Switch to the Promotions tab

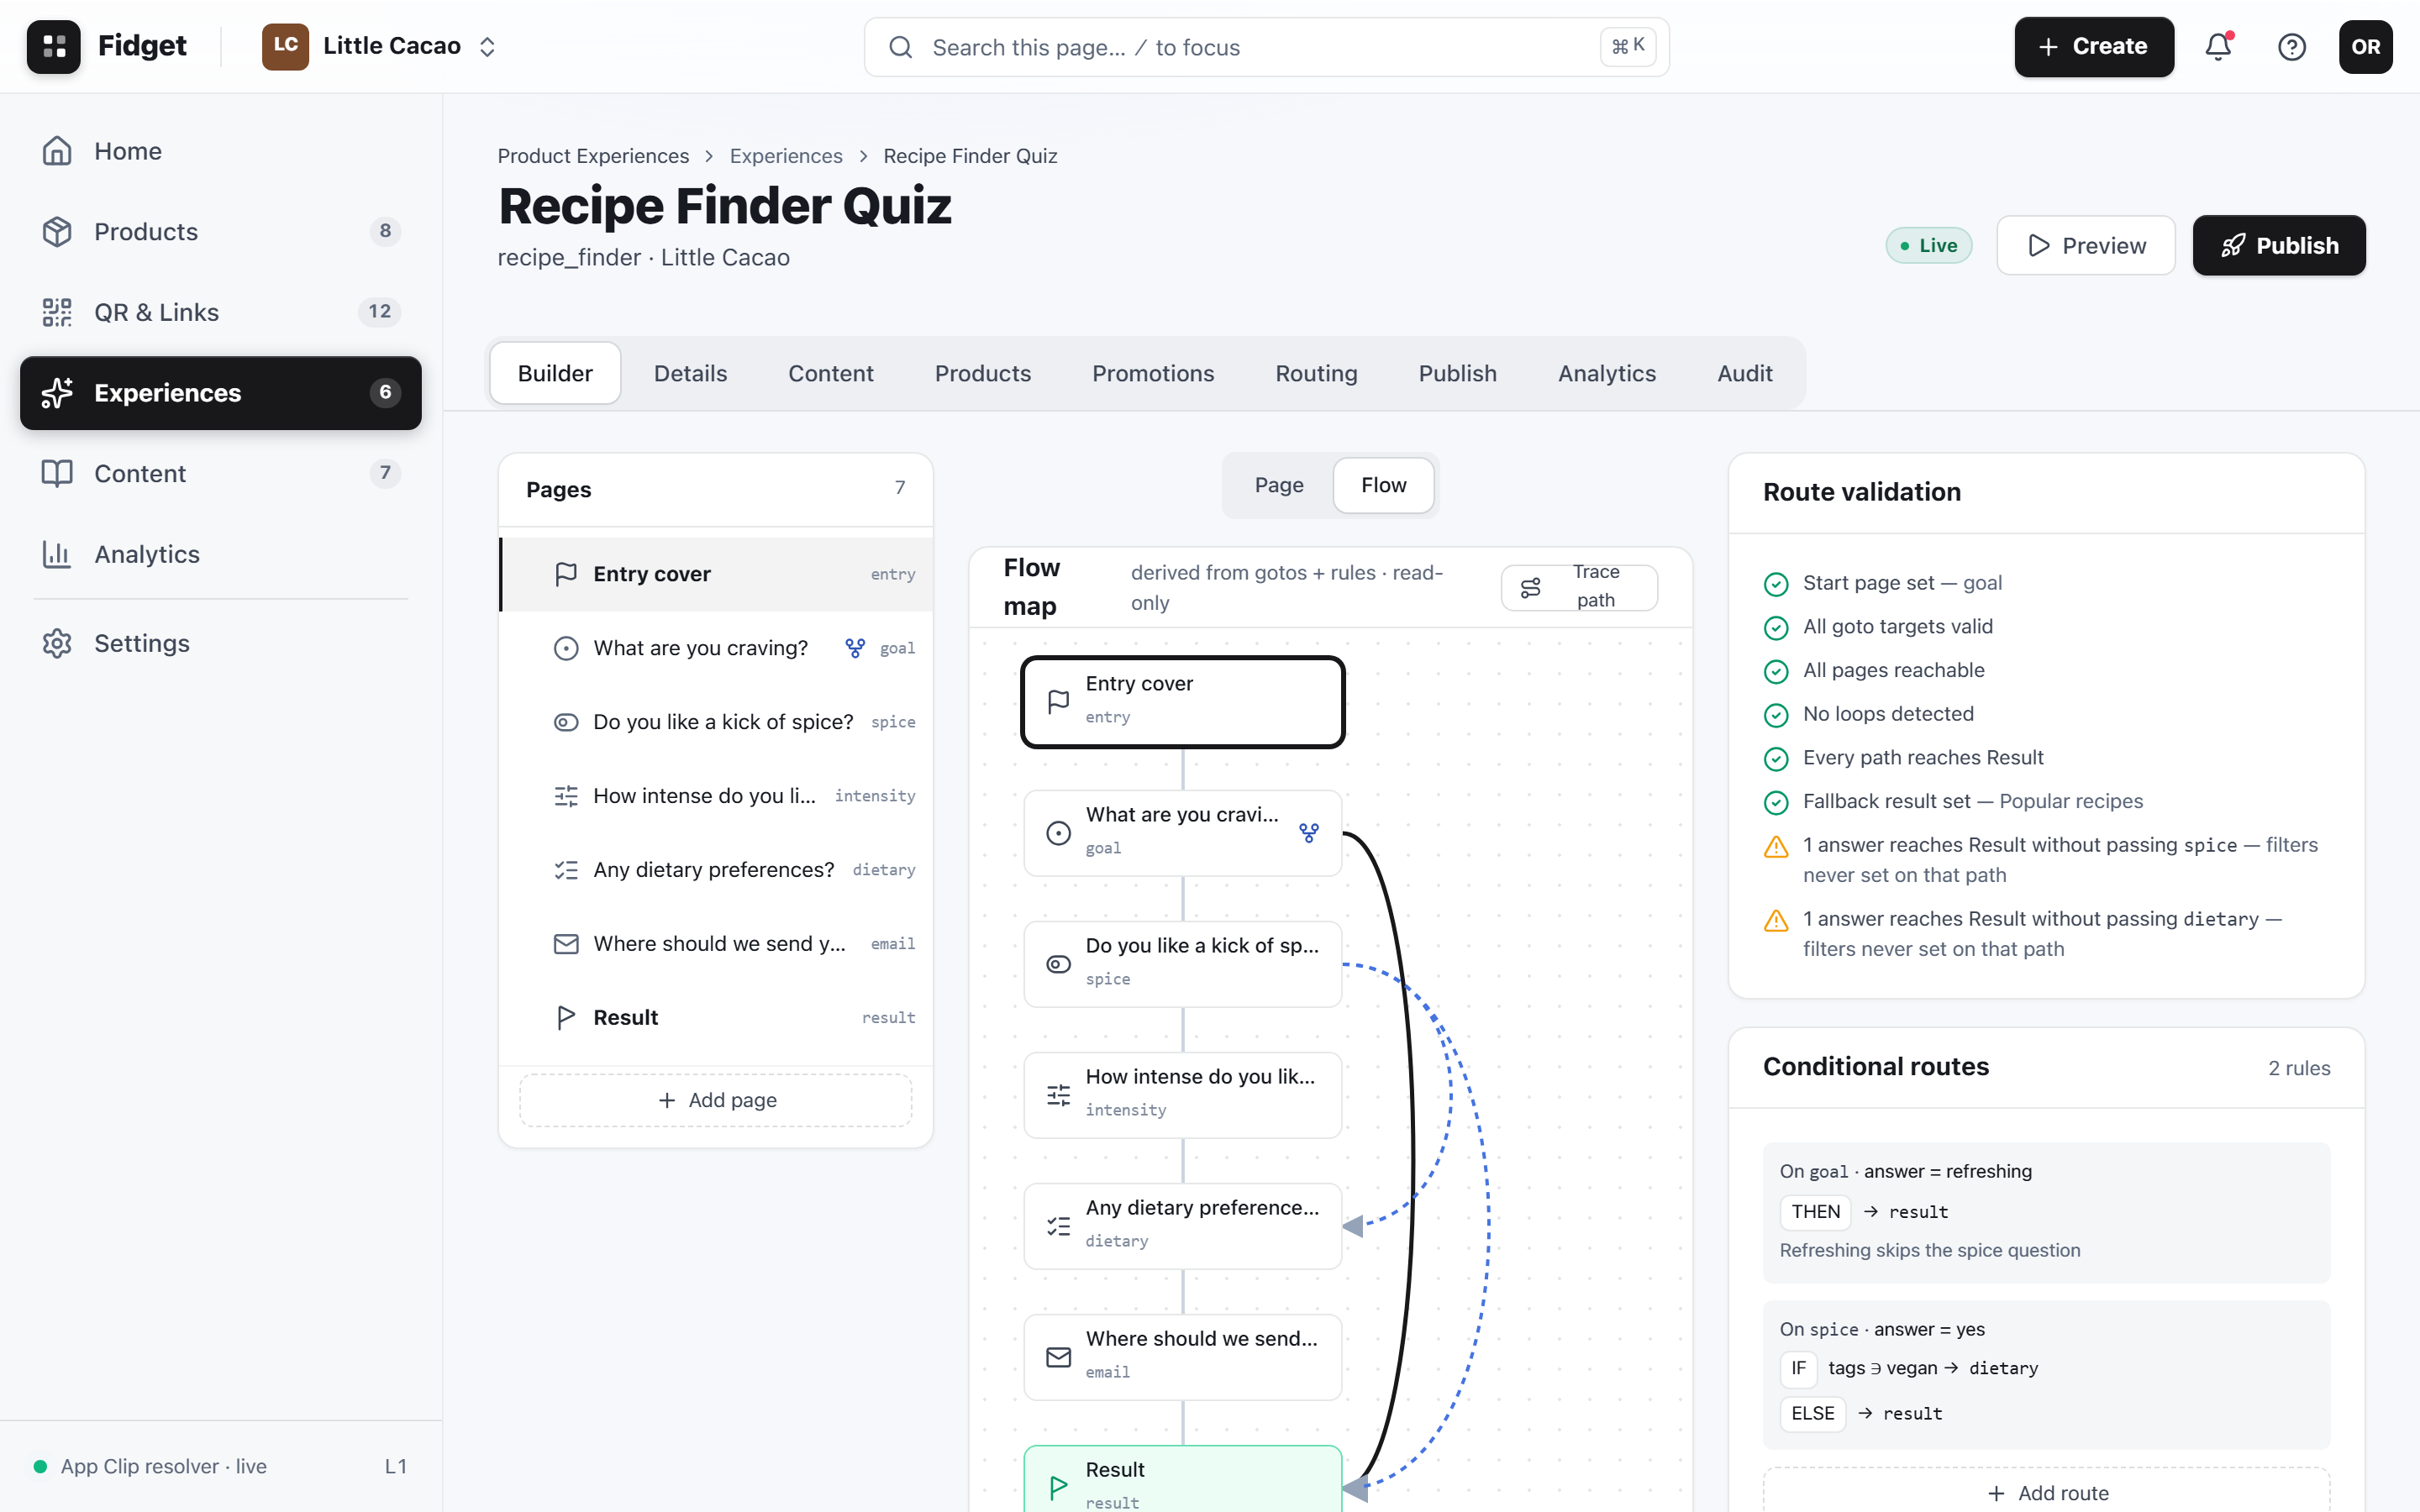tap(1153, 373)
